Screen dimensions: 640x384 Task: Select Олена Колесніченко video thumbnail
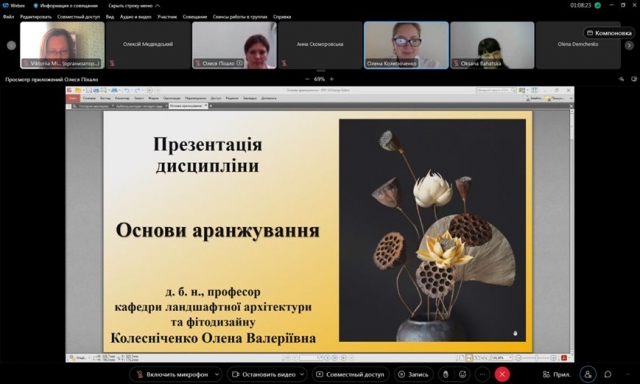click(406, 45)
